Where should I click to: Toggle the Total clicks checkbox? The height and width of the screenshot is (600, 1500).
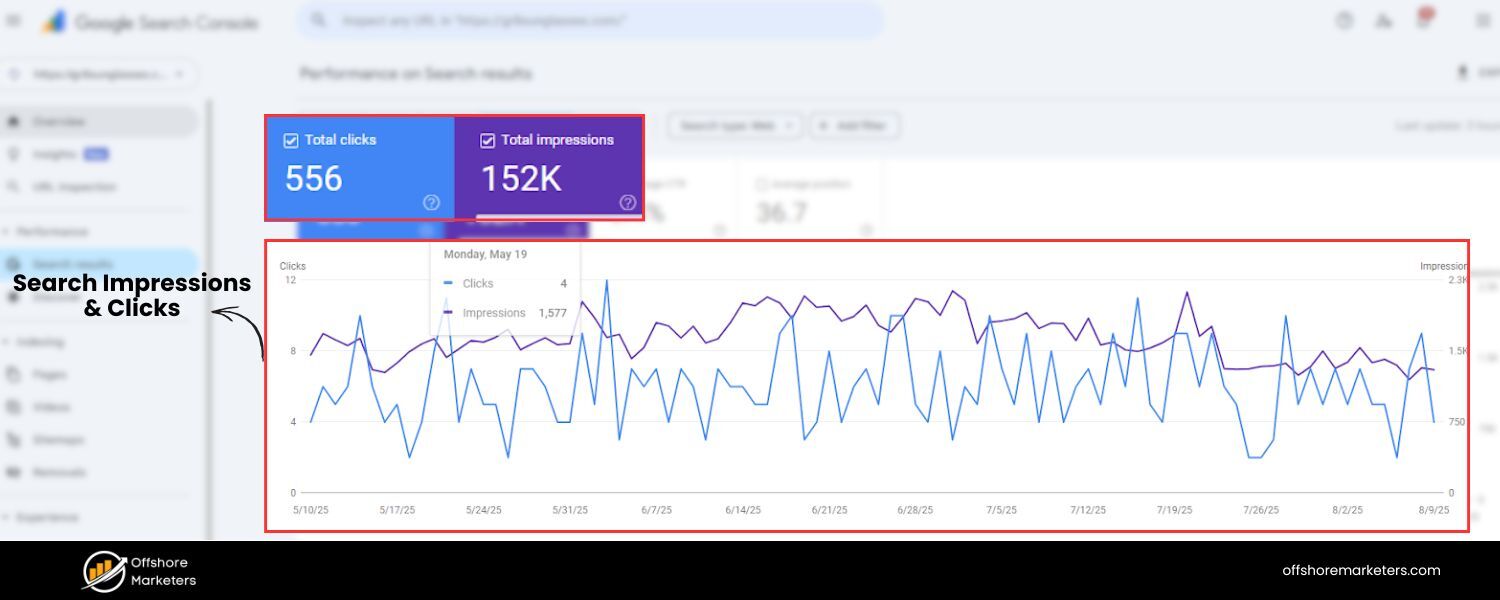click(x=291, y=140)
